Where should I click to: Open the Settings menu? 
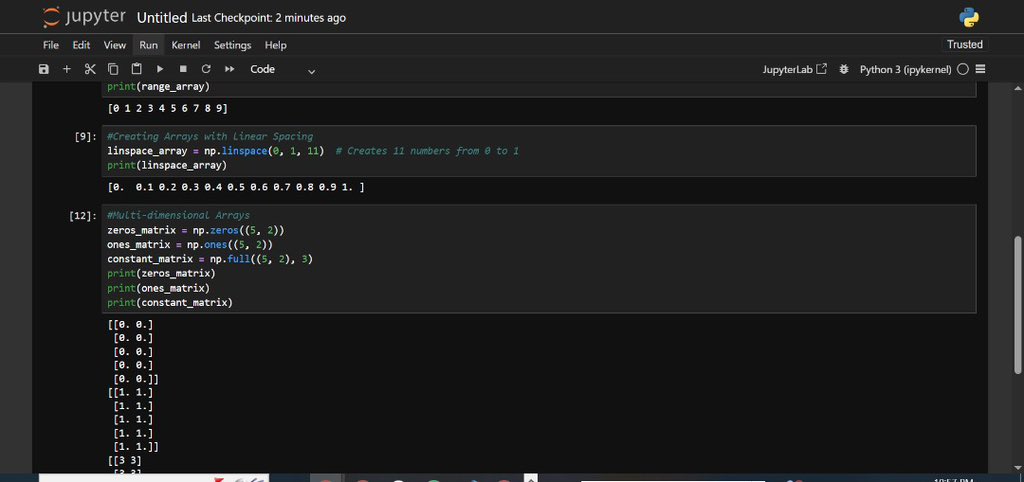232,45
